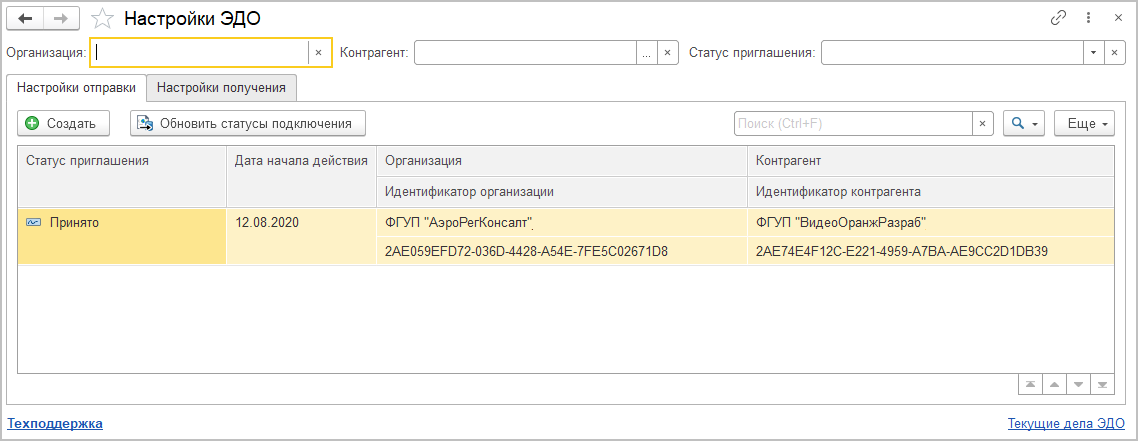Click into the Поиск search field
Image resolution: width=1138 pixels, height=441 pixels.
tap(853, 123)
